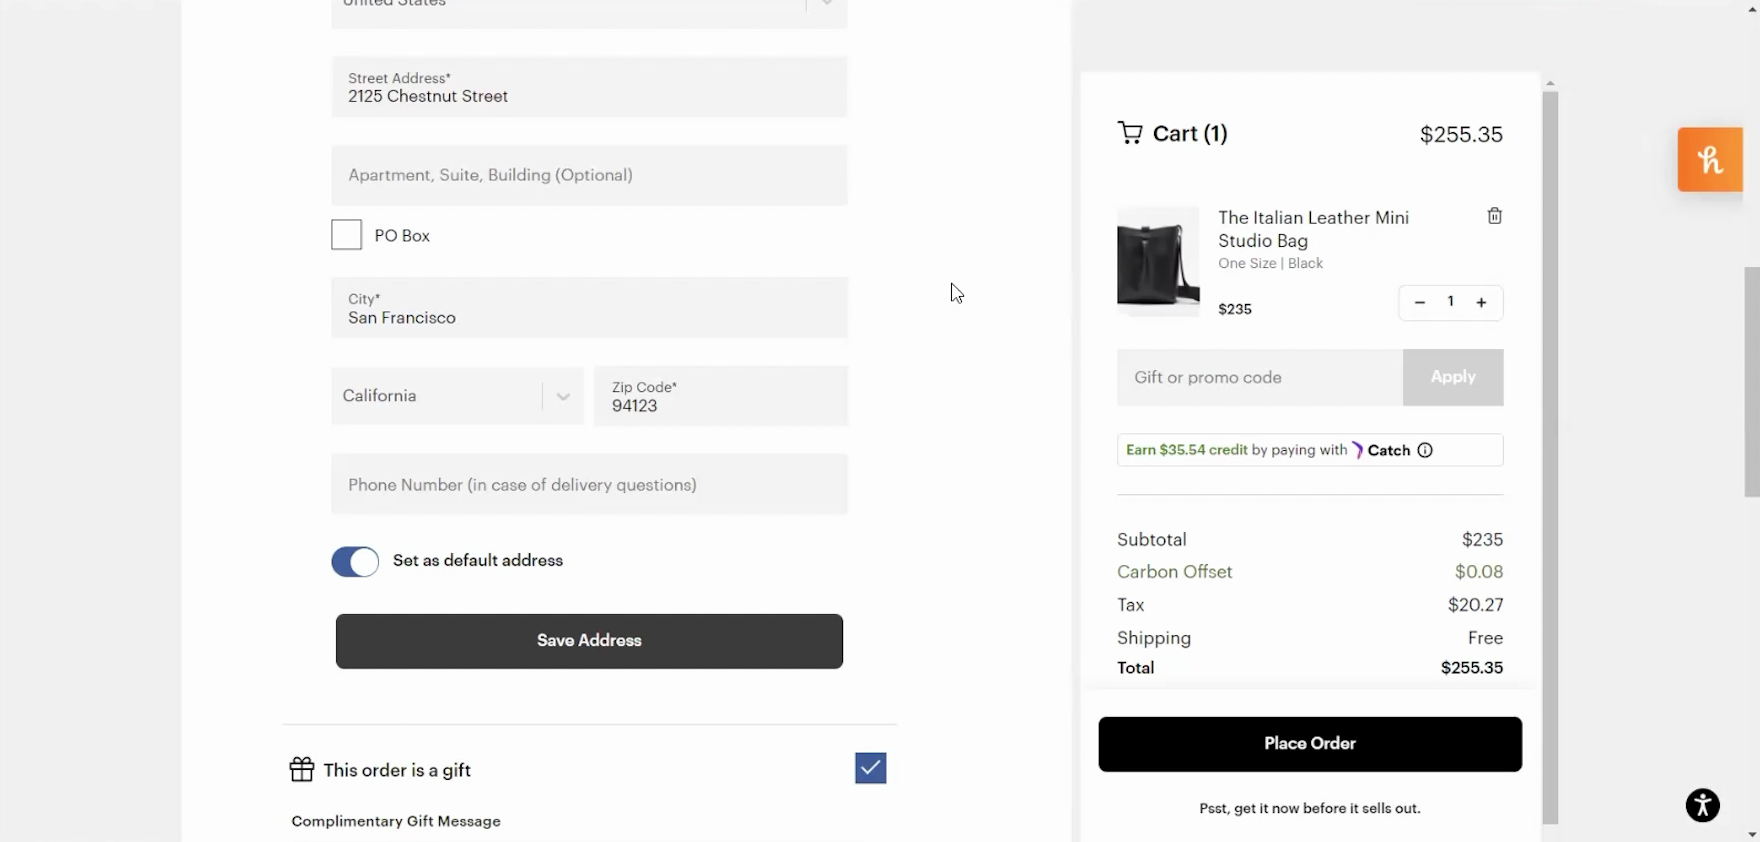Click the Gift or promo code field

pyautogui.click(x=1259, y=377)
